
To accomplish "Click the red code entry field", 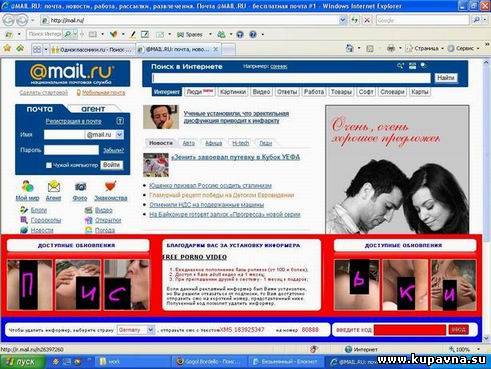I will click(410, 330).
